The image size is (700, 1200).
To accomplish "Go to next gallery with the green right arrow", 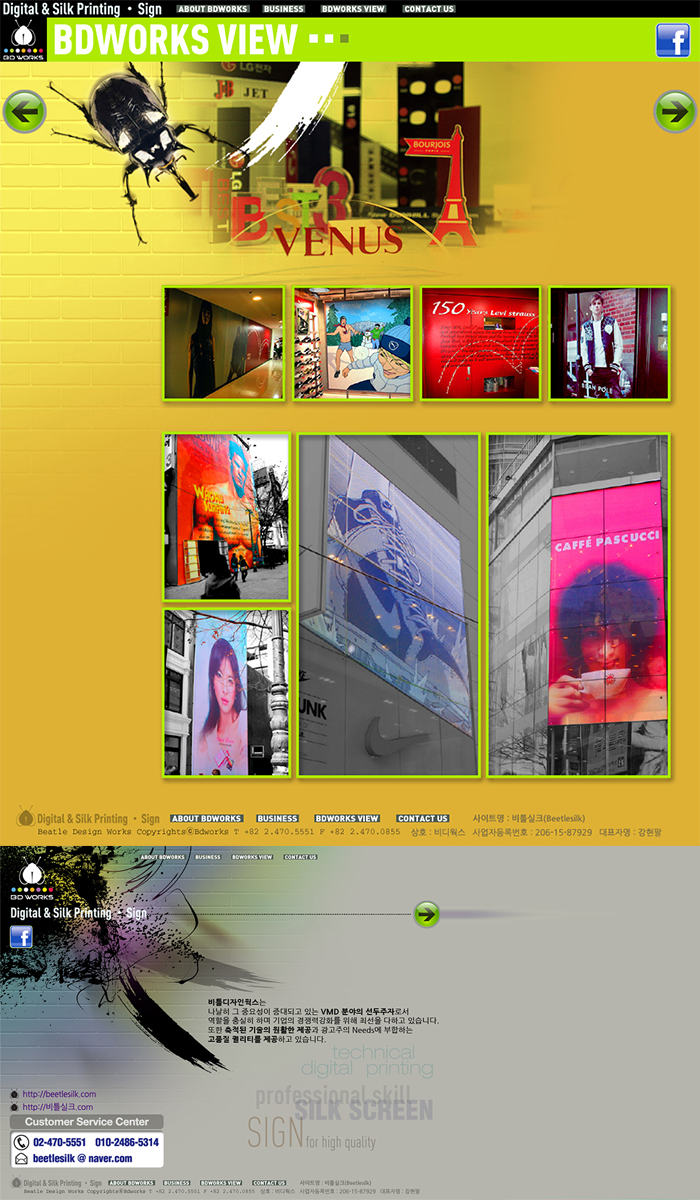I will click(x=675, y=111).
